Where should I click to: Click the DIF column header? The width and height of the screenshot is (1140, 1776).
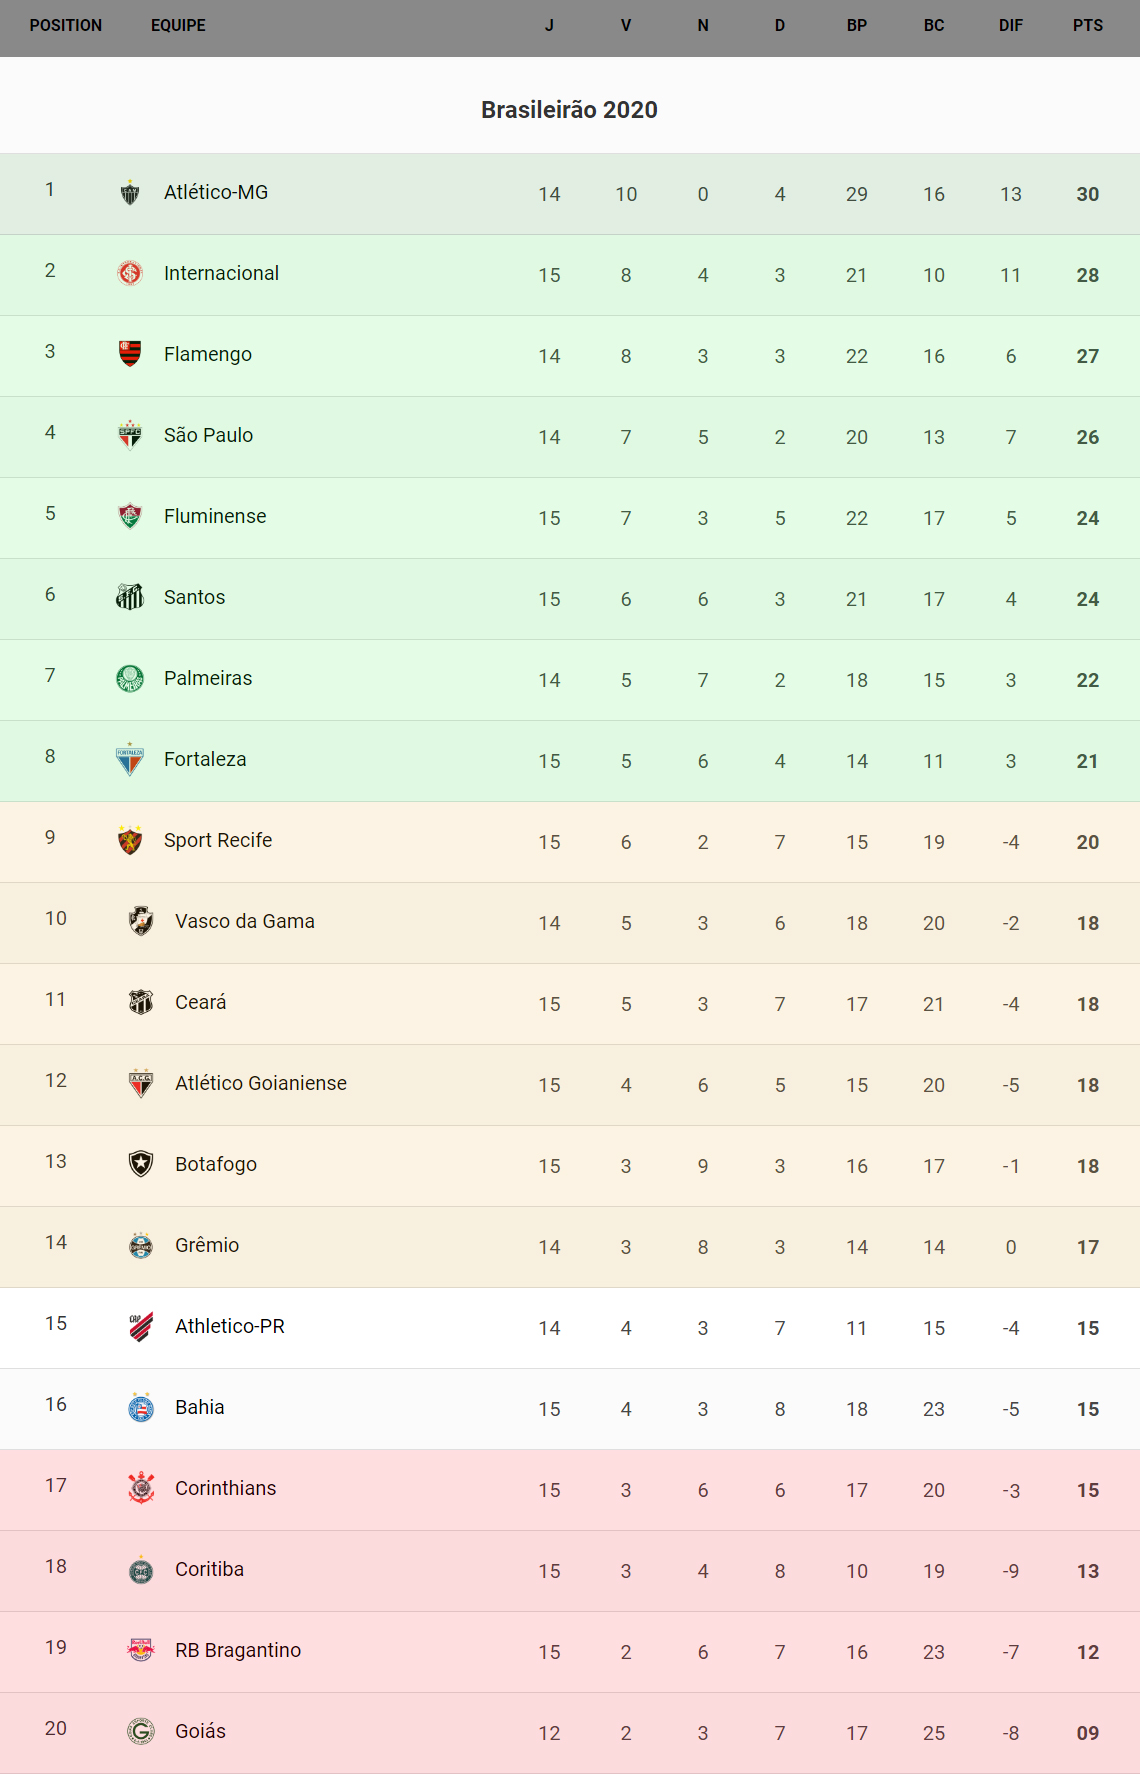pyautogui.click(x=1010, y=26)
